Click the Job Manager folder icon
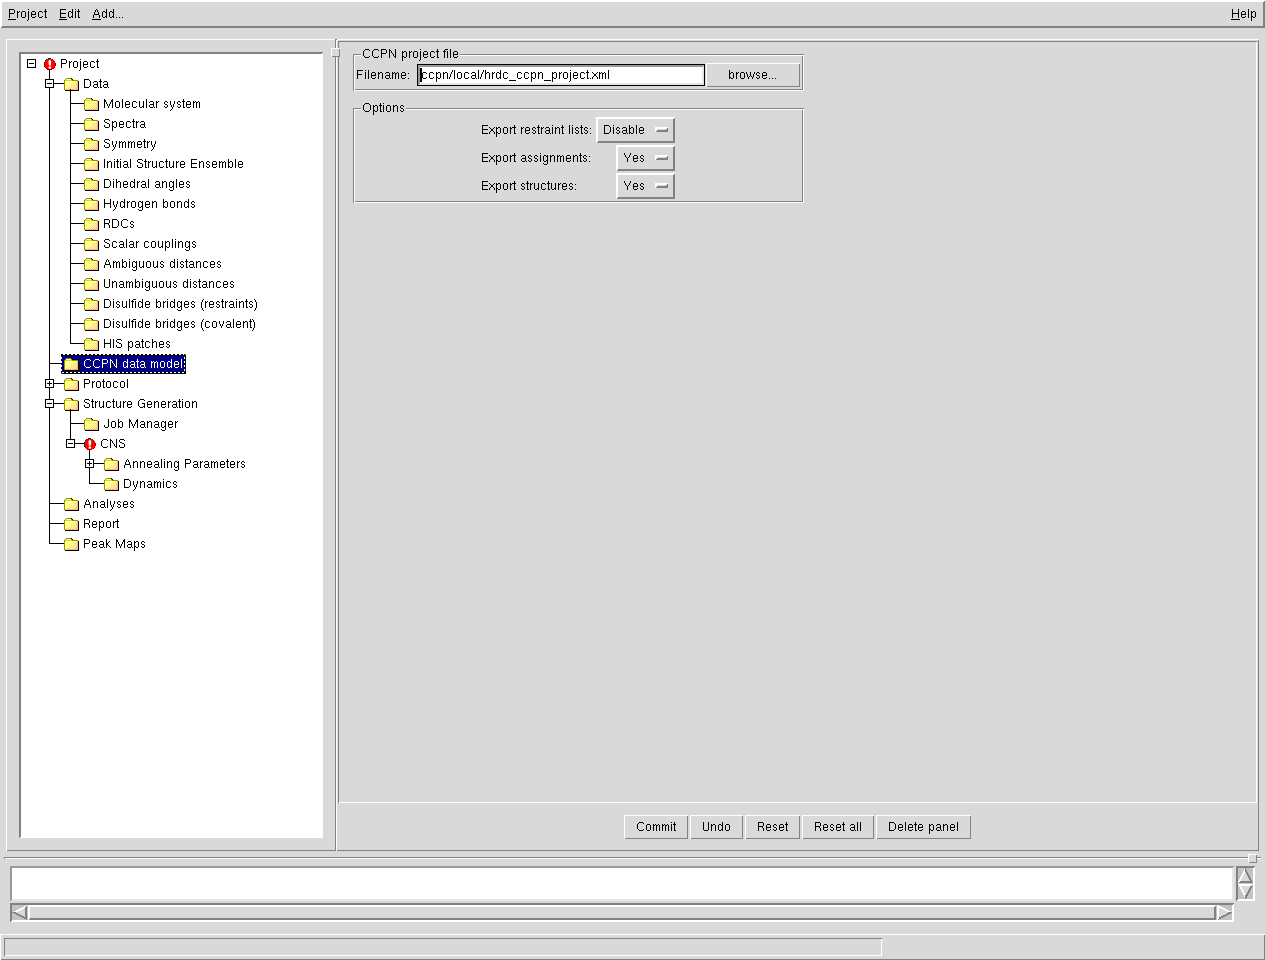 [x=91, y=423]
